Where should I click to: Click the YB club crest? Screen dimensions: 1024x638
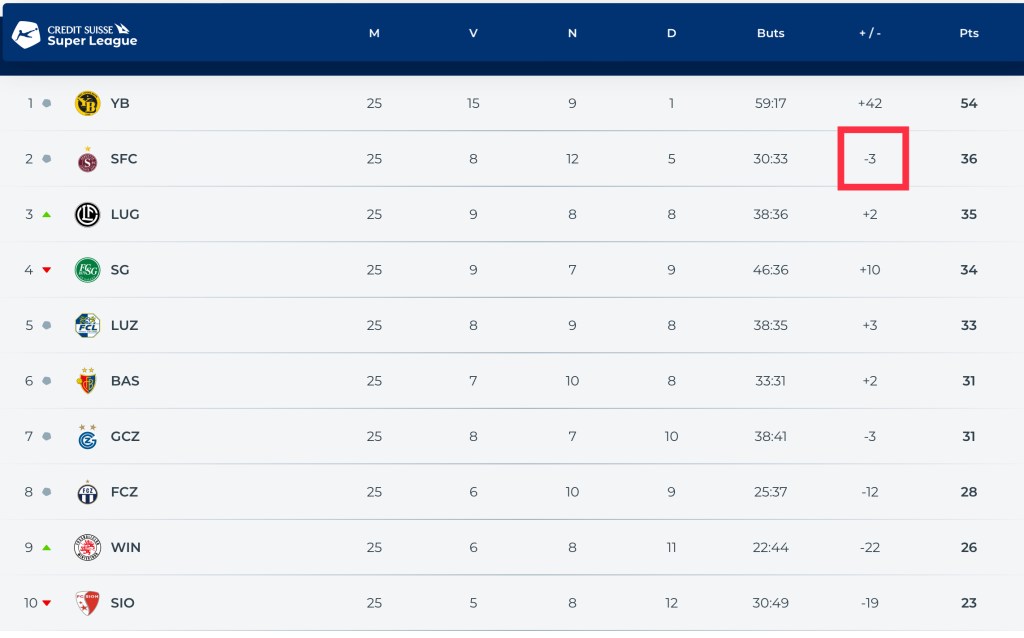coord(88,103)
